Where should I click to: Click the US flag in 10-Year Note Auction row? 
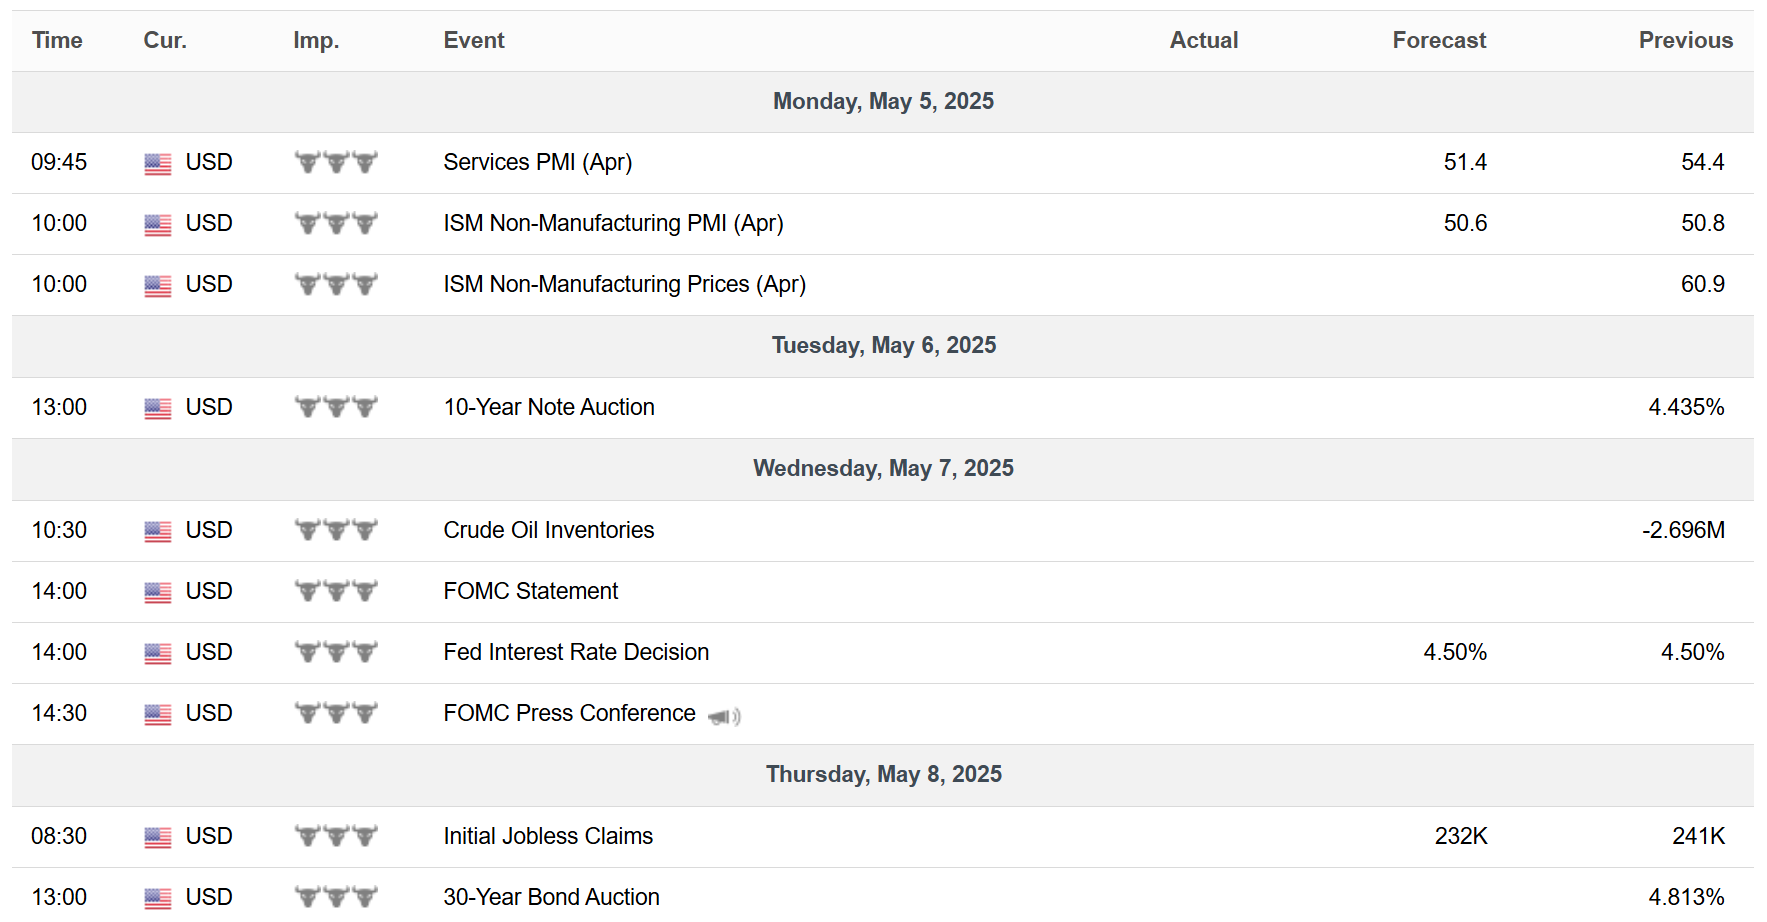158,409
